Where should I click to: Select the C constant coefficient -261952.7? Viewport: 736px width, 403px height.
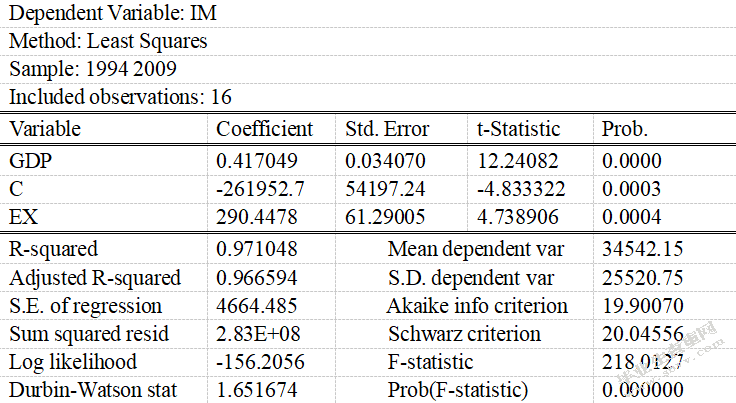pos(260,189)
